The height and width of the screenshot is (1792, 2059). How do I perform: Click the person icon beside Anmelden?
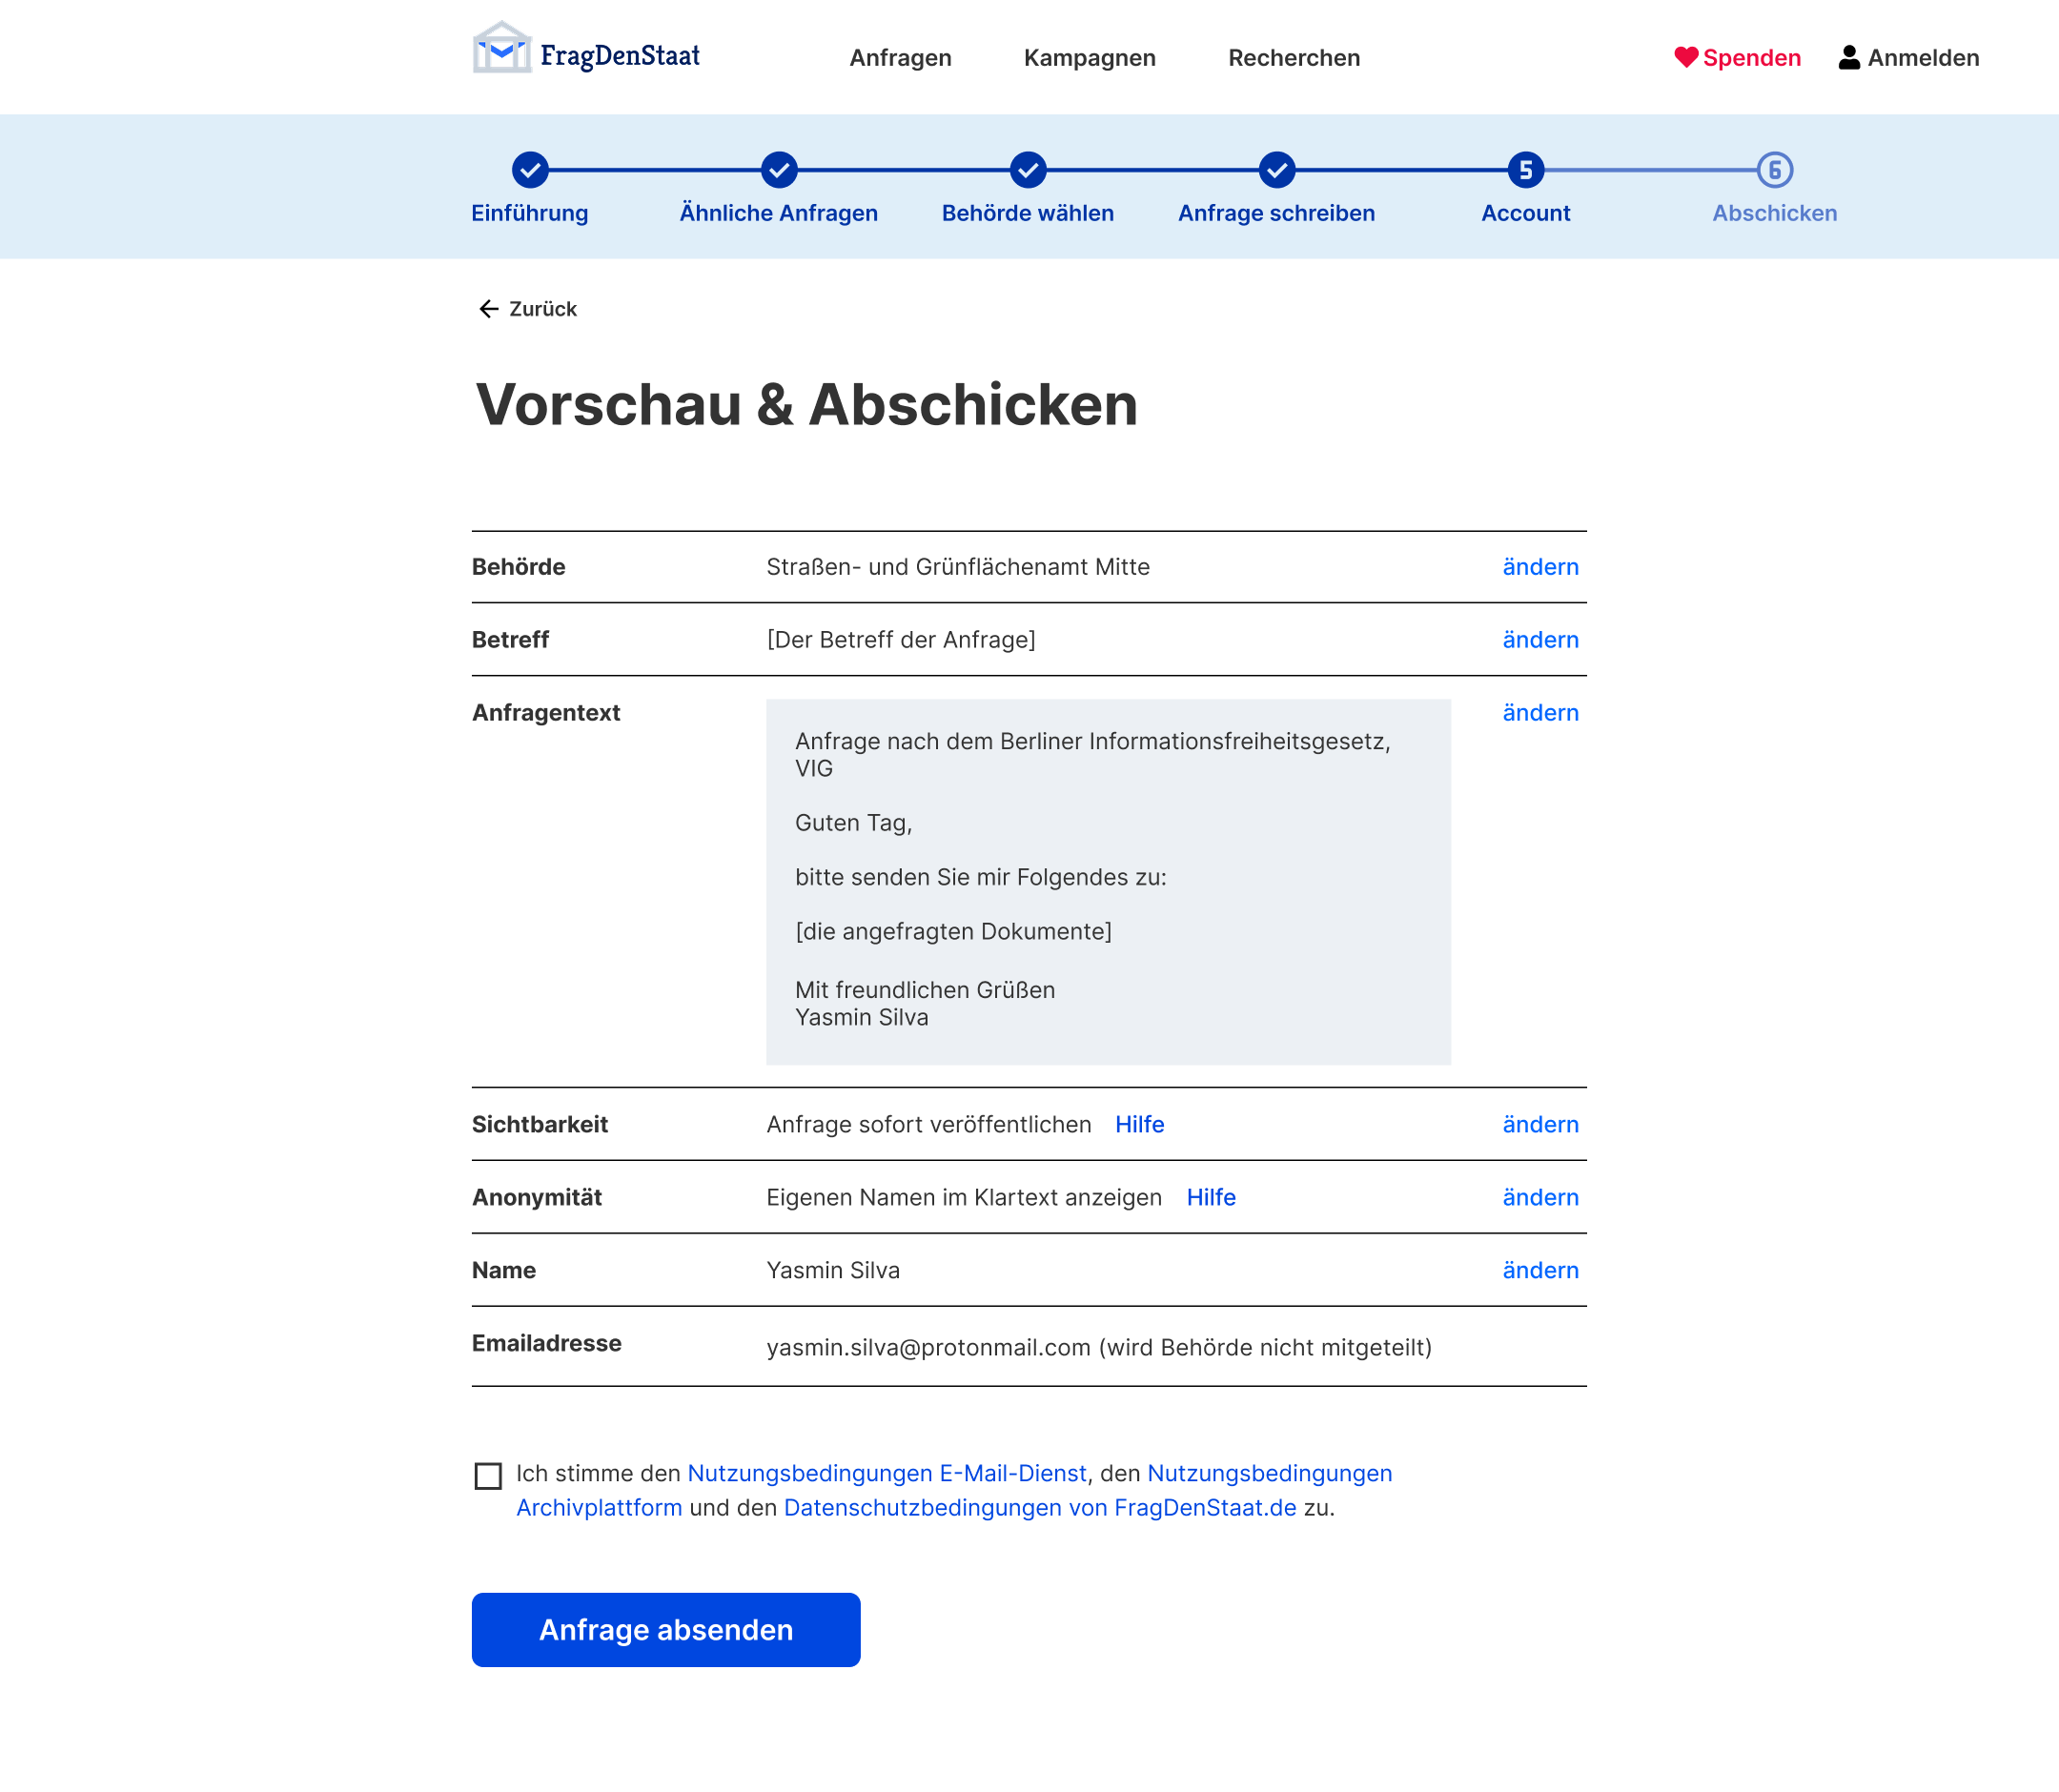(x=1848, y=57)
